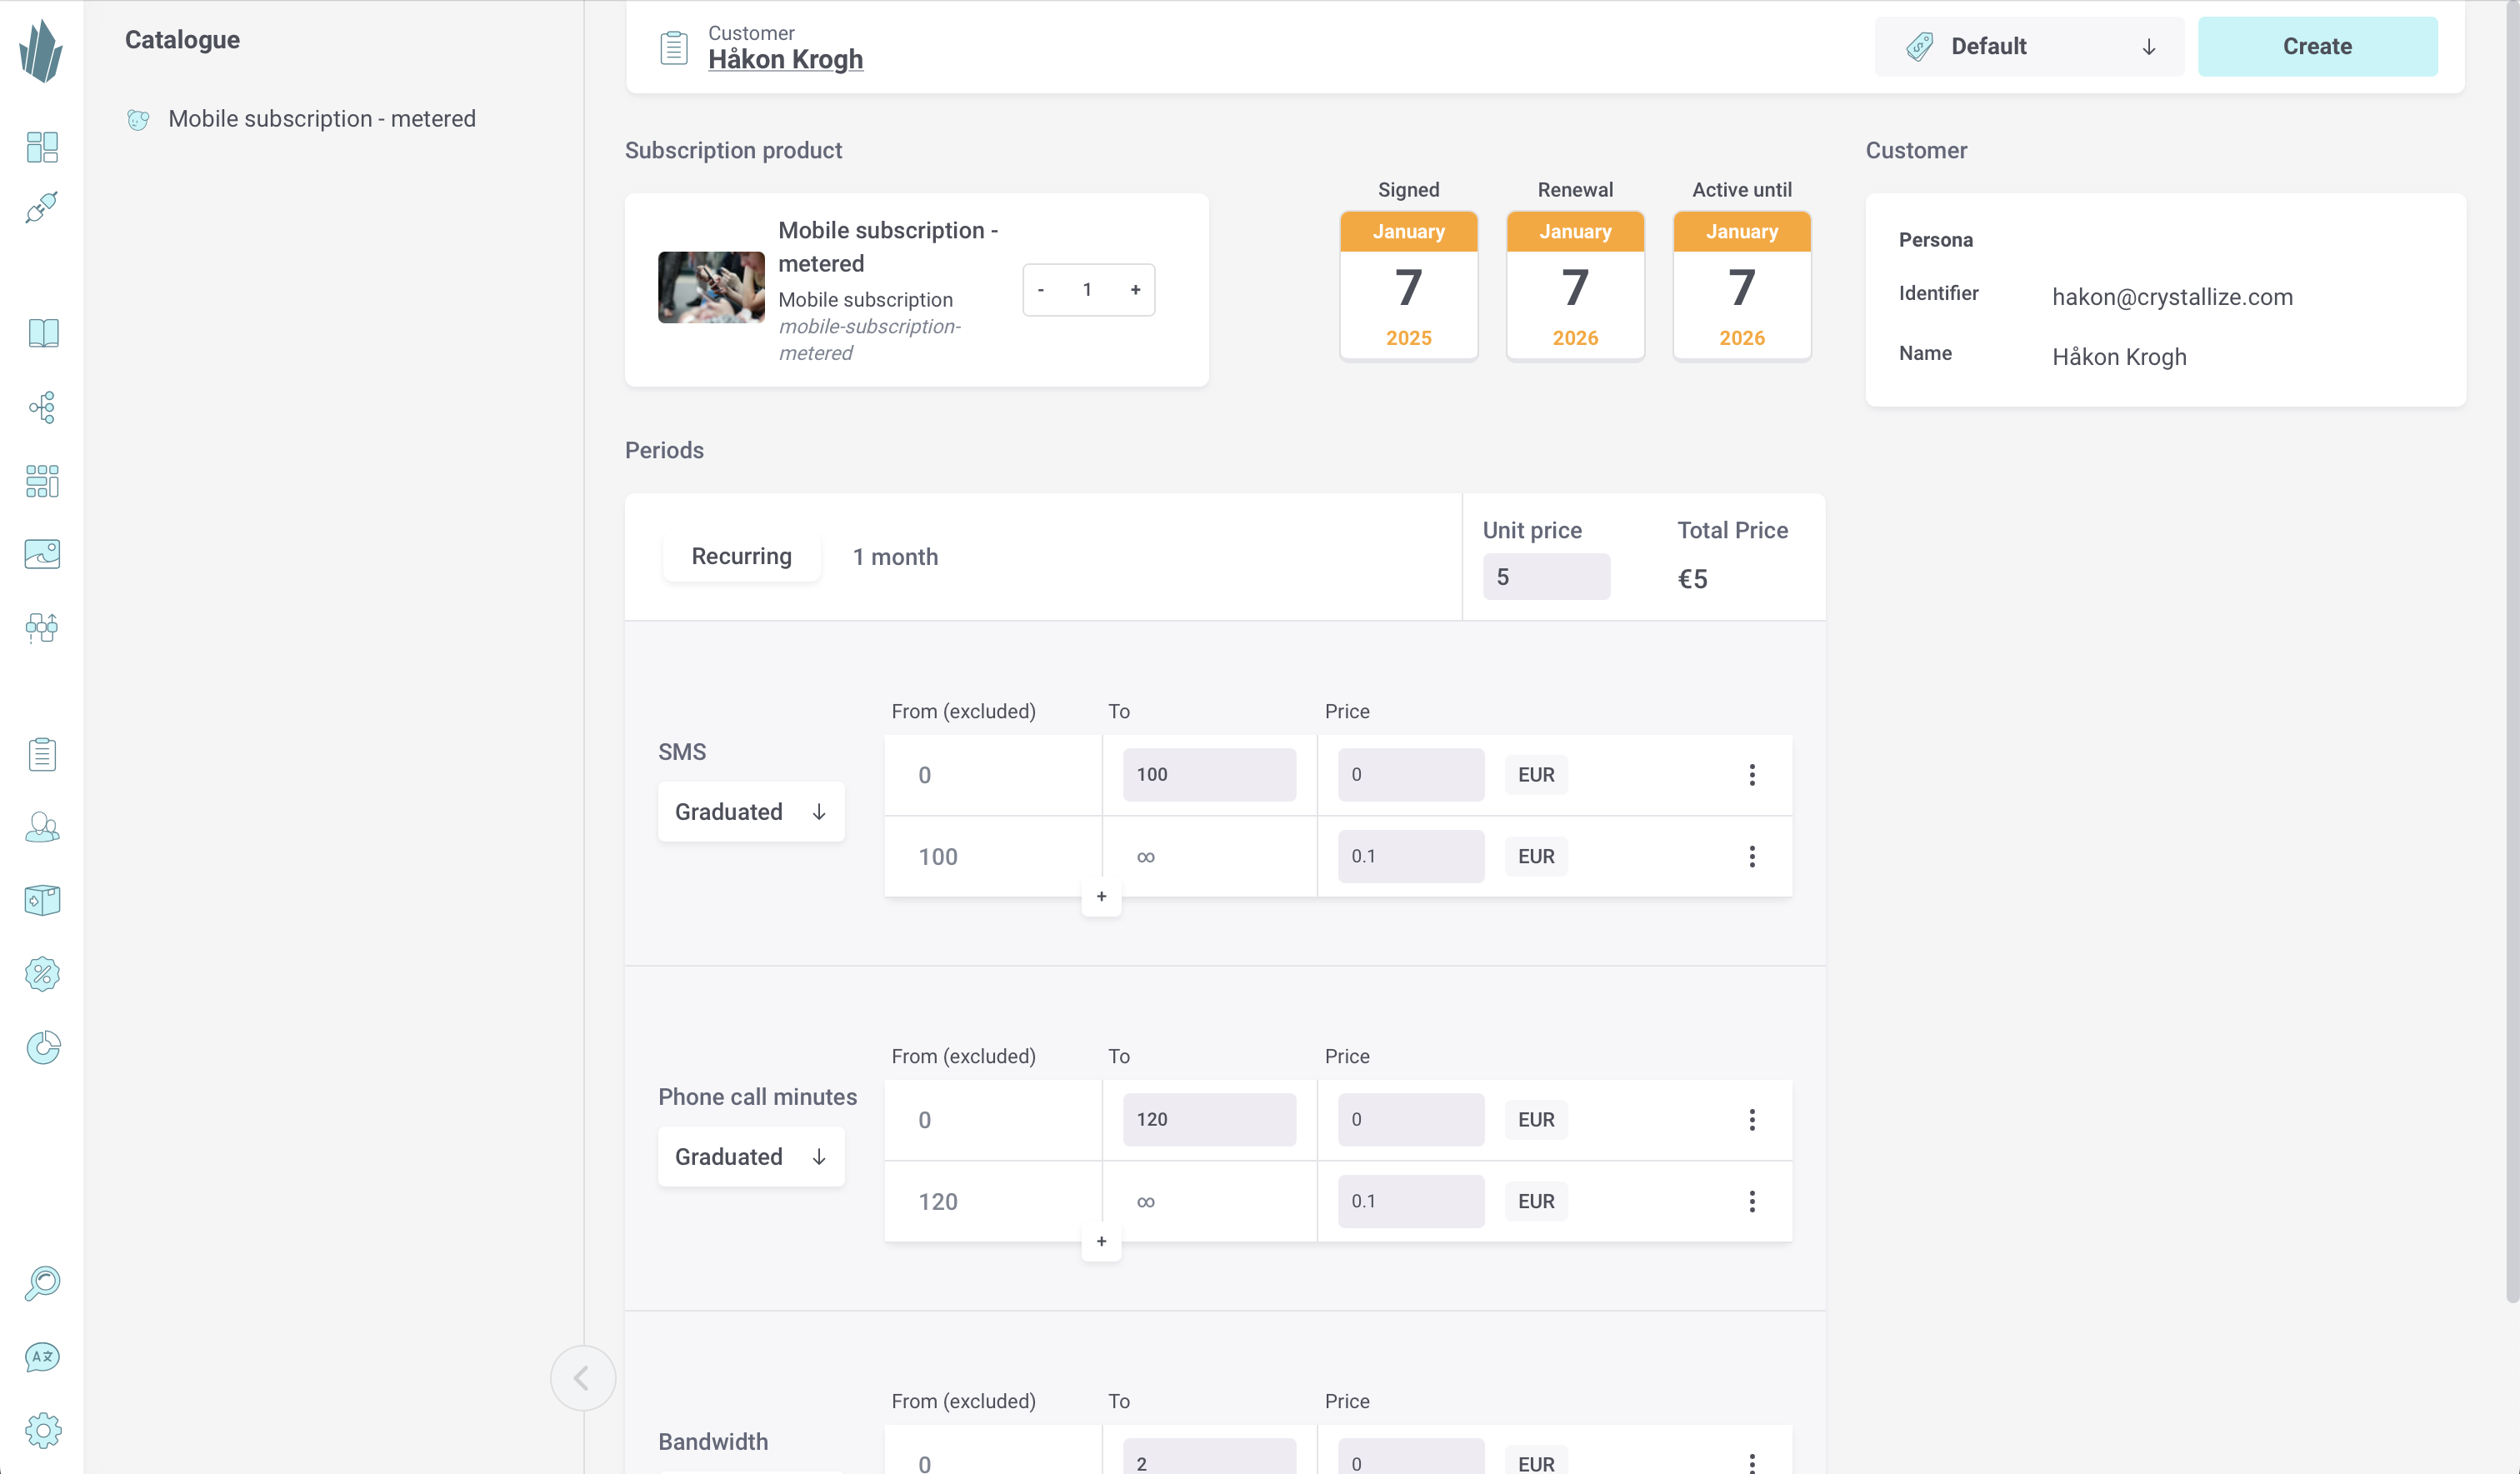Decrease the subscription quantity
Viewport: 2520px width, 1474px height.
(x=1041, y=290)
